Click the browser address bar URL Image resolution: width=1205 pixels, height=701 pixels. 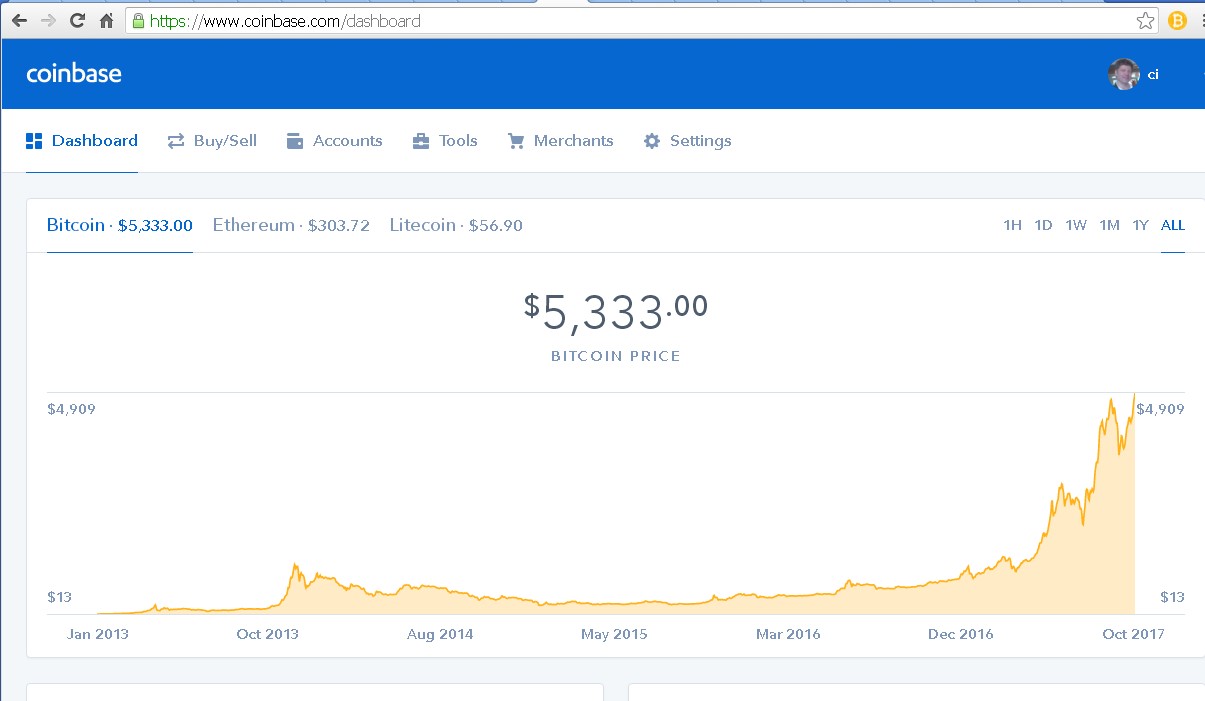[x=285, y=20]
